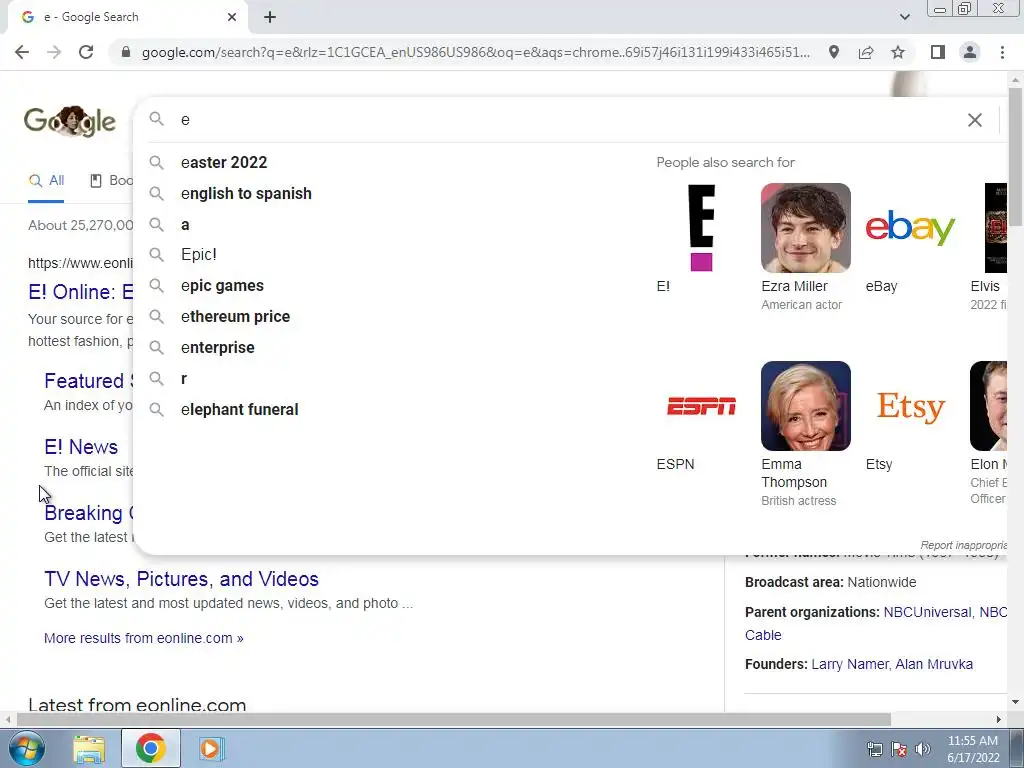Image resolution: width=1024 pixels, height=768 pixels.
Task: Open the eBay logo thumbnail
Action: [910, 228]
